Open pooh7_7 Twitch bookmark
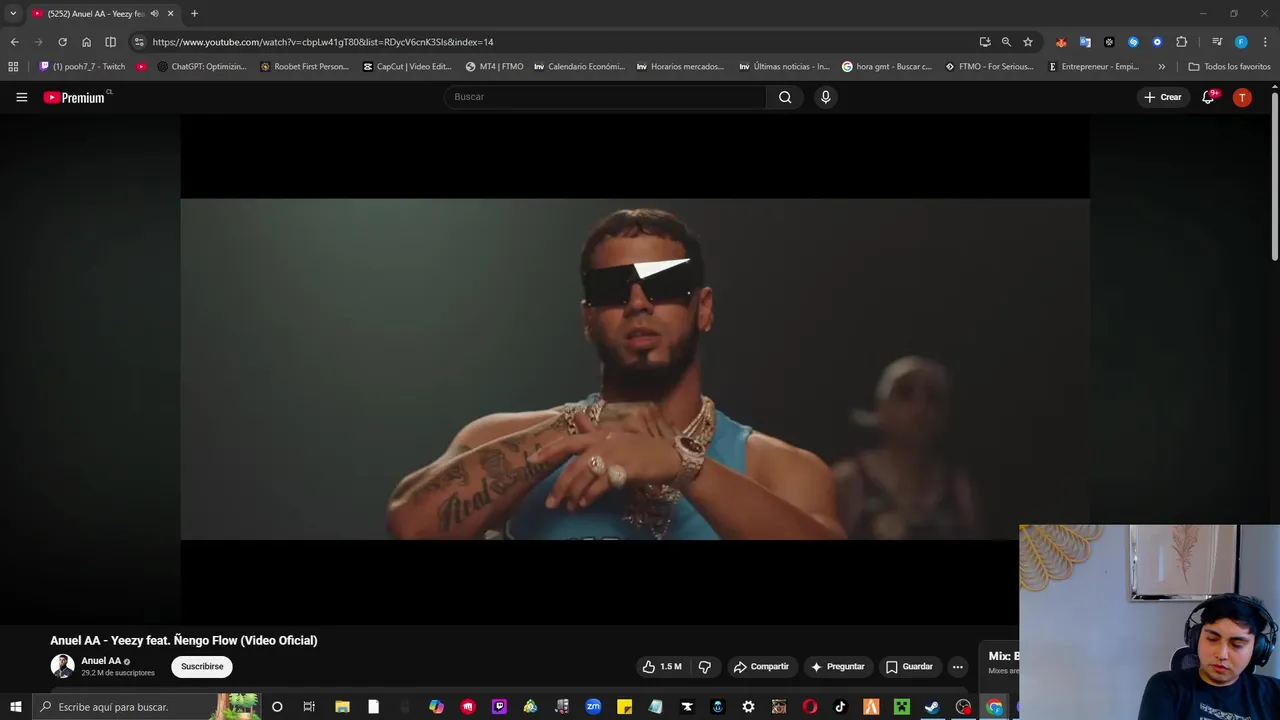Screen dimensions: 1280x720 pyautogui.click(x=83, y=67)
